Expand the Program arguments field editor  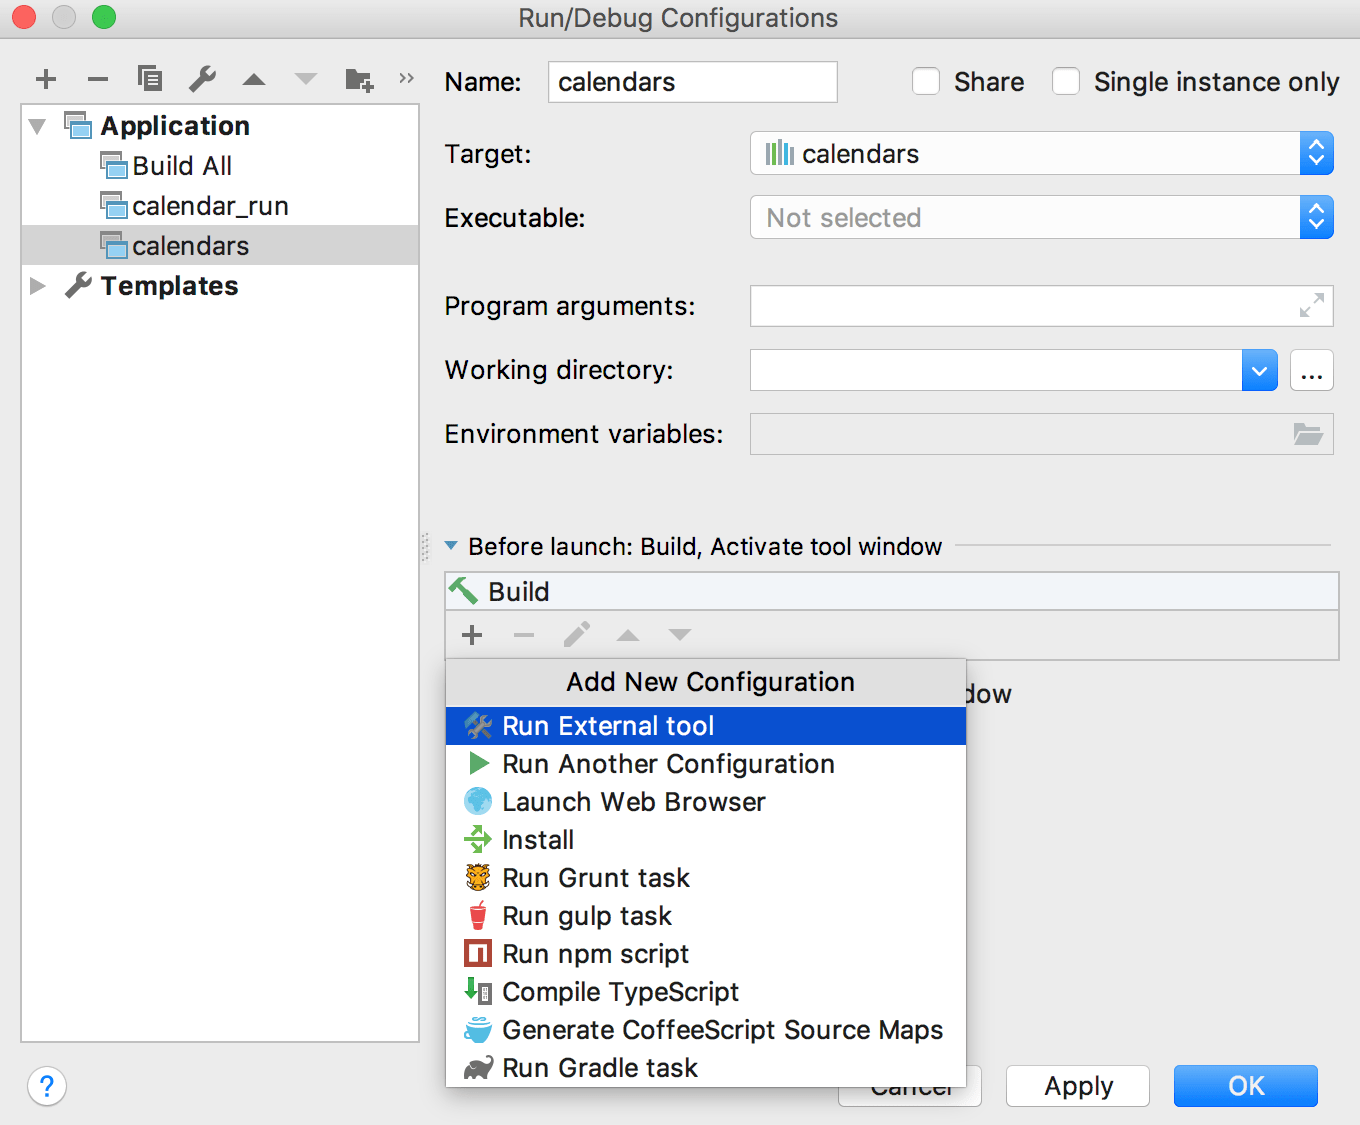tap(1311, 306)
